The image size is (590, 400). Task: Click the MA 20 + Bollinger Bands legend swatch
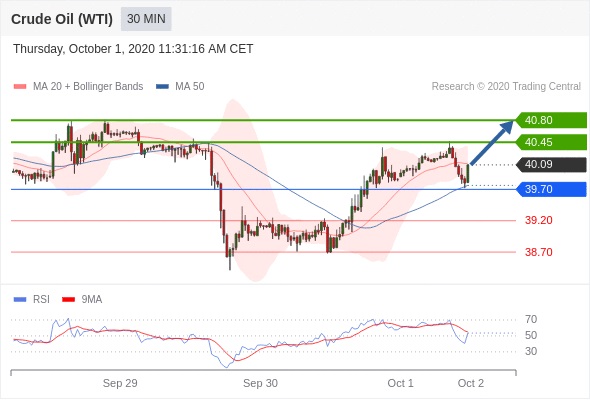(x=20, y=87)
